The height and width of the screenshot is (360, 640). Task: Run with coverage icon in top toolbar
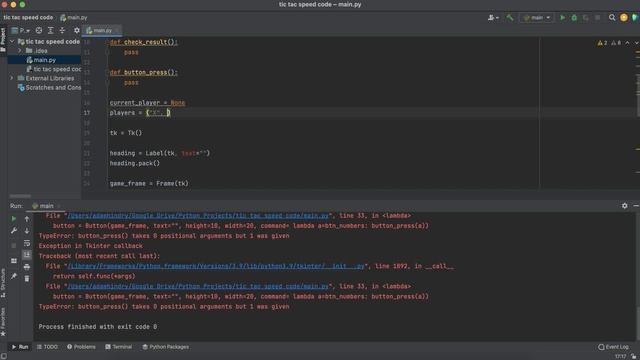[x=586, y=18]
